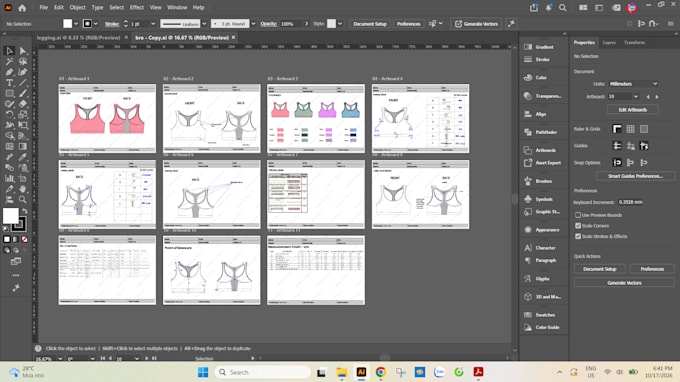Open the Window menu
680x382 pixels.
coord(177,7)
